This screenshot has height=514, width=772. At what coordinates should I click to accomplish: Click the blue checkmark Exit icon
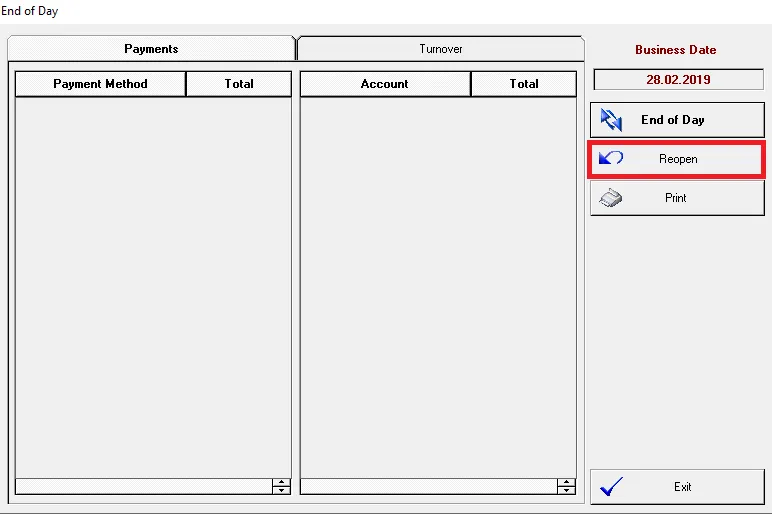pyautogui.click(x=611, y=486)
